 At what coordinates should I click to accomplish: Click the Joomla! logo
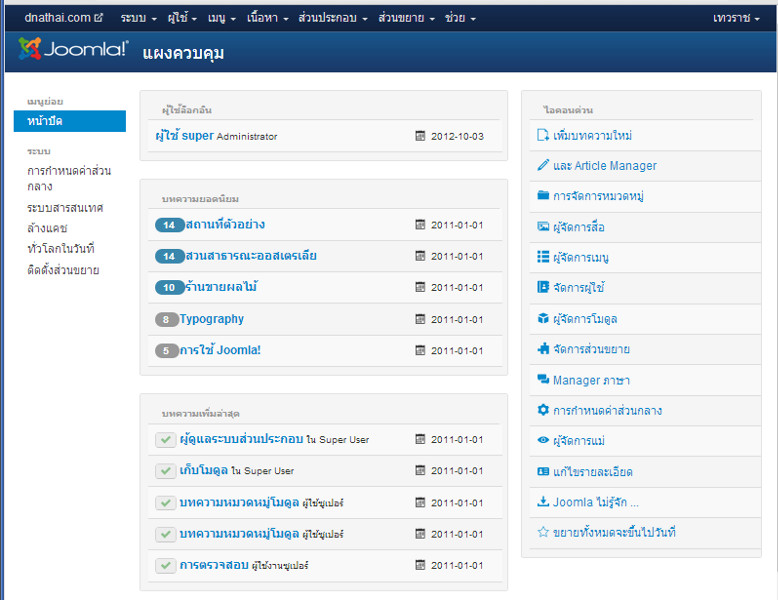(73, 49)
